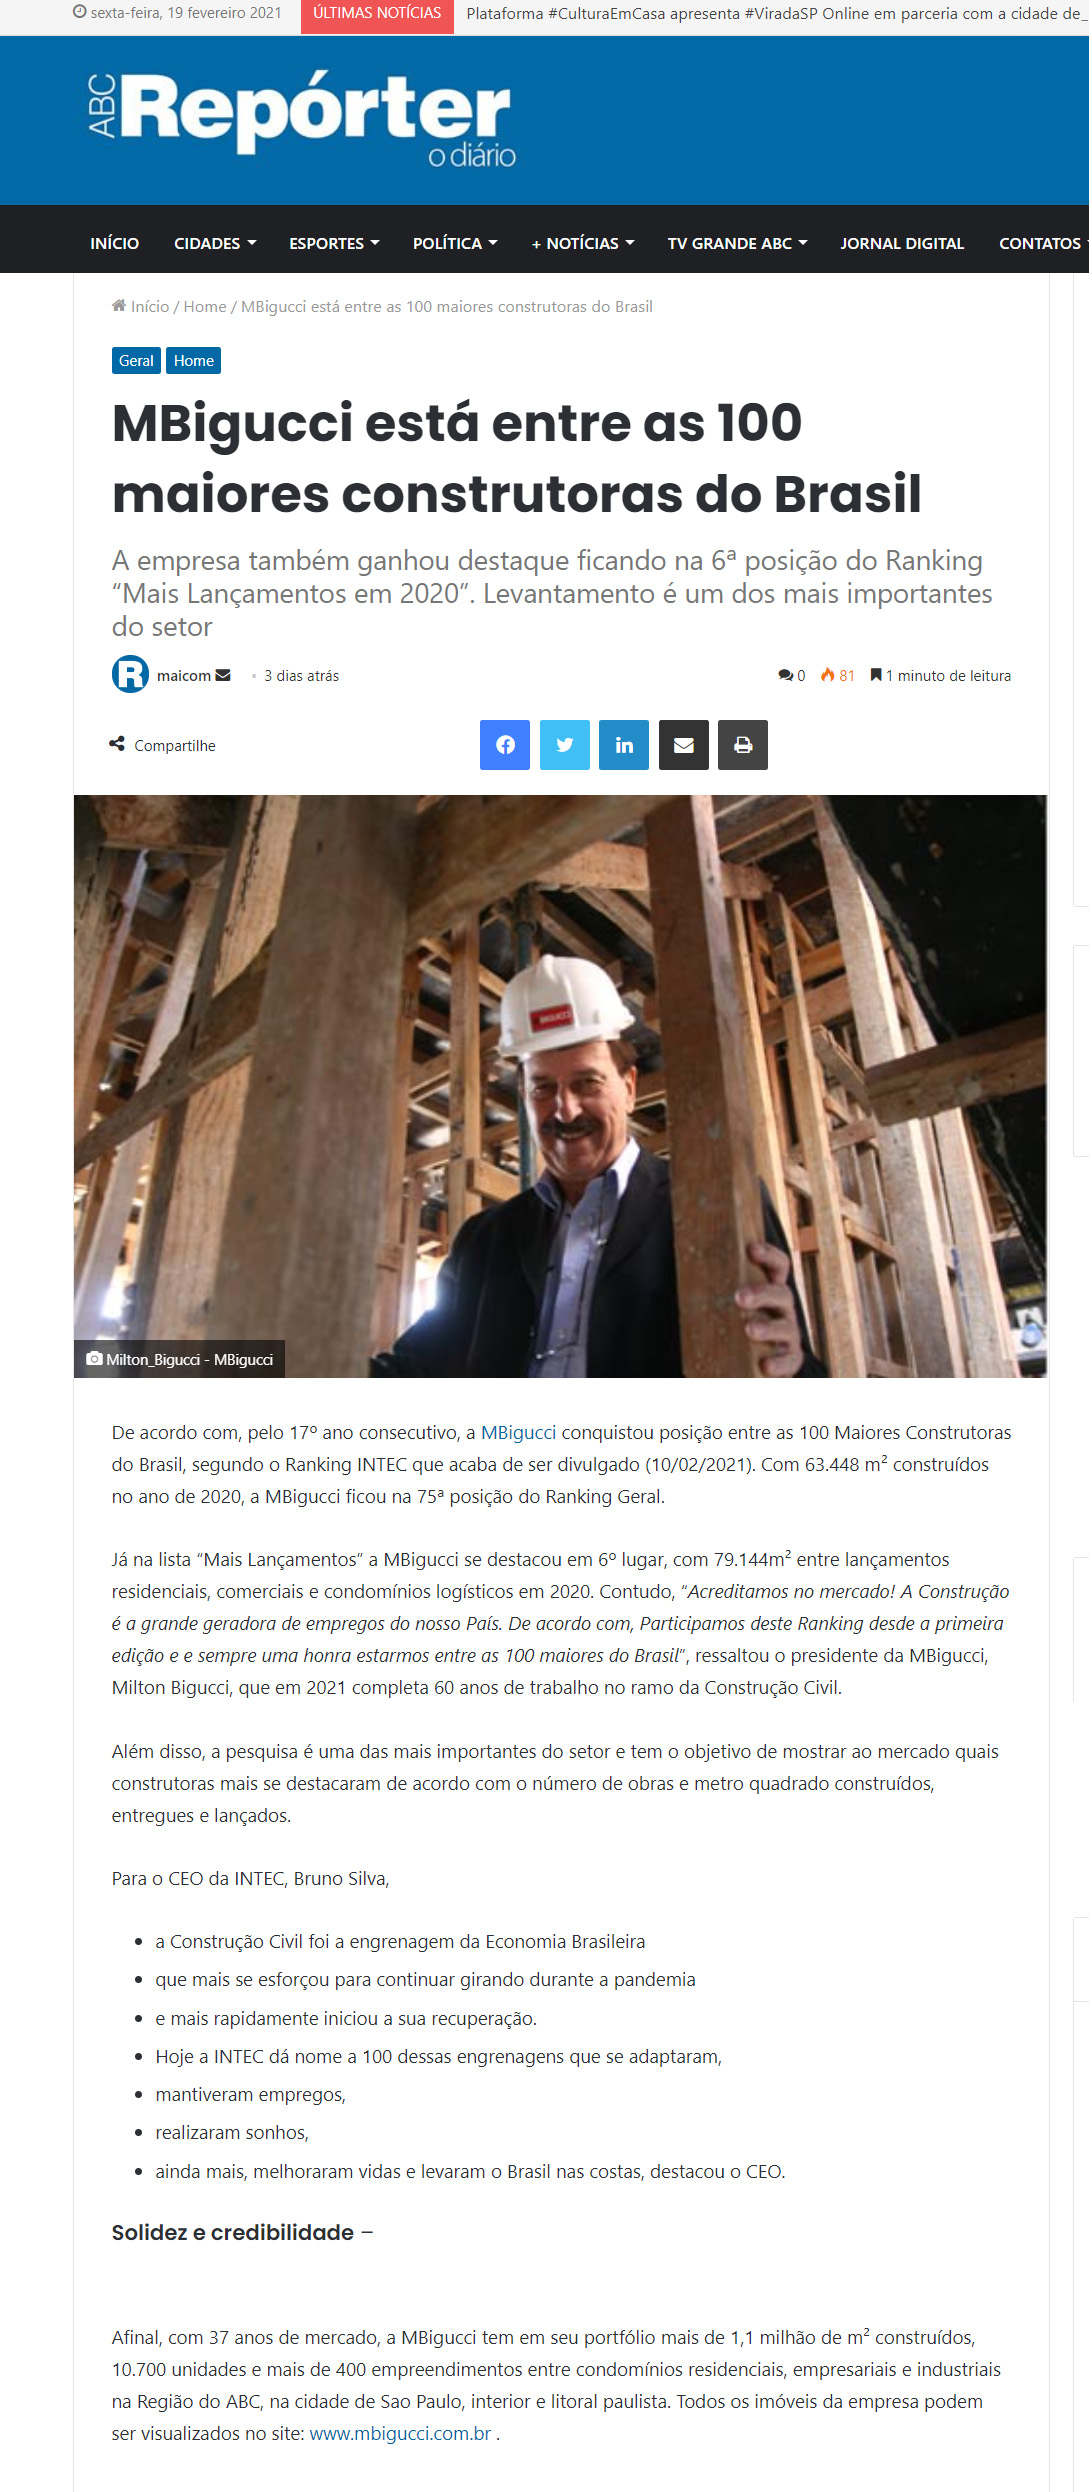The image size is (1089, 2492).
Task: Go to INÍCIO in navigation bar
Action: pos(115,243)
